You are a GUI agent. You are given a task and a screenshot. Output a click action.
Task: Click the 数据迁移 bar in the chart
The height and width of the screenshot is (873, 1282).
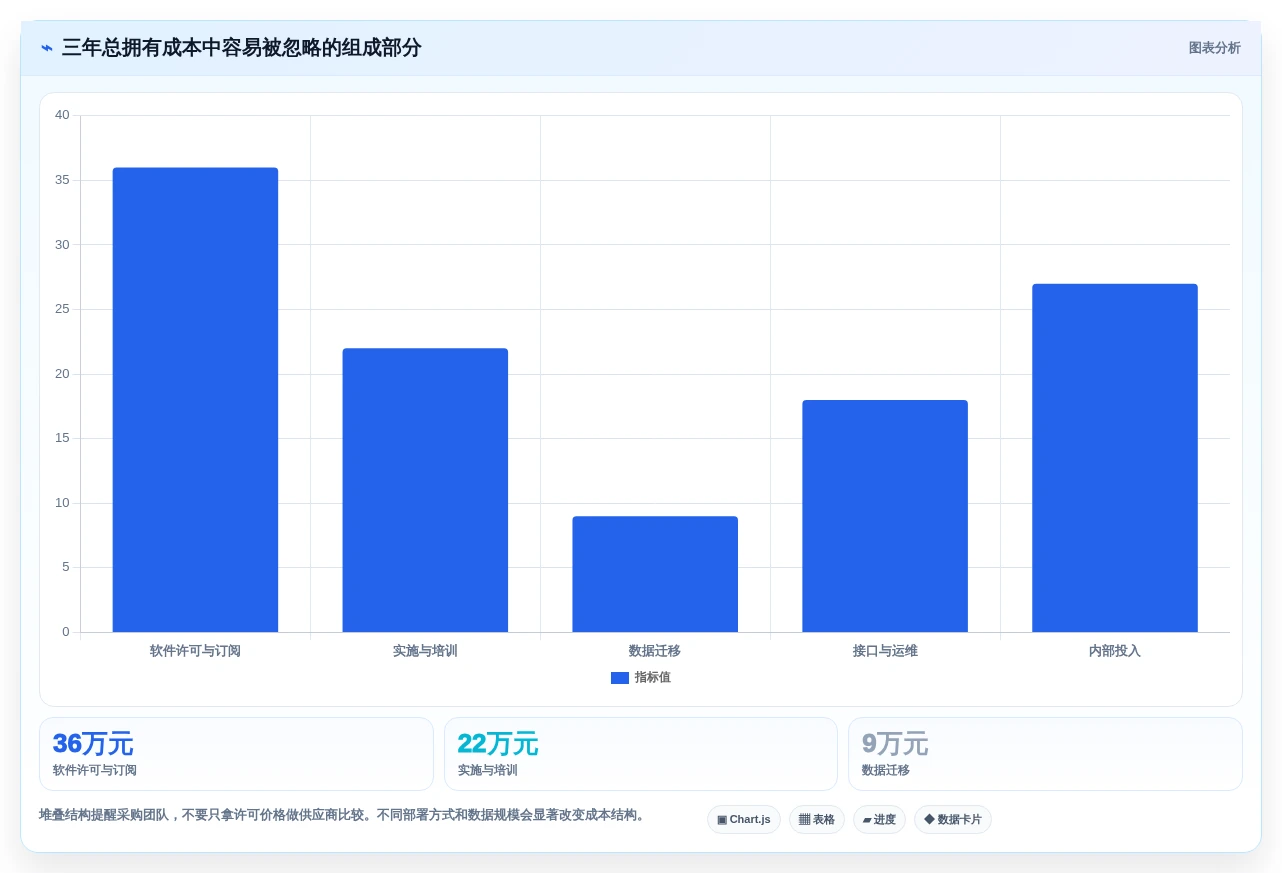point(655,574)
